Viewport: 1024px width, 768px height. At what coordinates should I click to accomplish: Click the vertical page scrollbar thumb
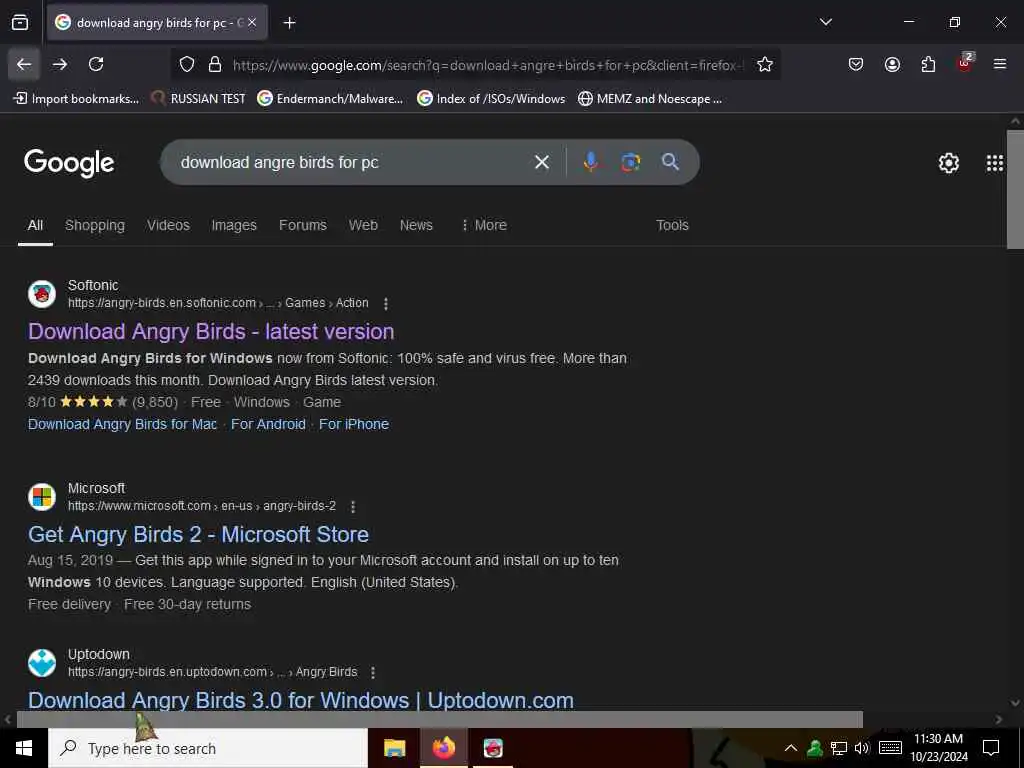[1015, 189]
